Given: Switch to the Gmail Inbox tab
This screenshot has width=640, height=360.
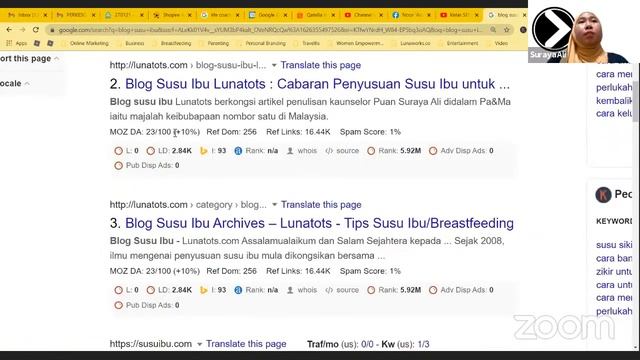Looking at the screenshot, I should pos(27,15).
